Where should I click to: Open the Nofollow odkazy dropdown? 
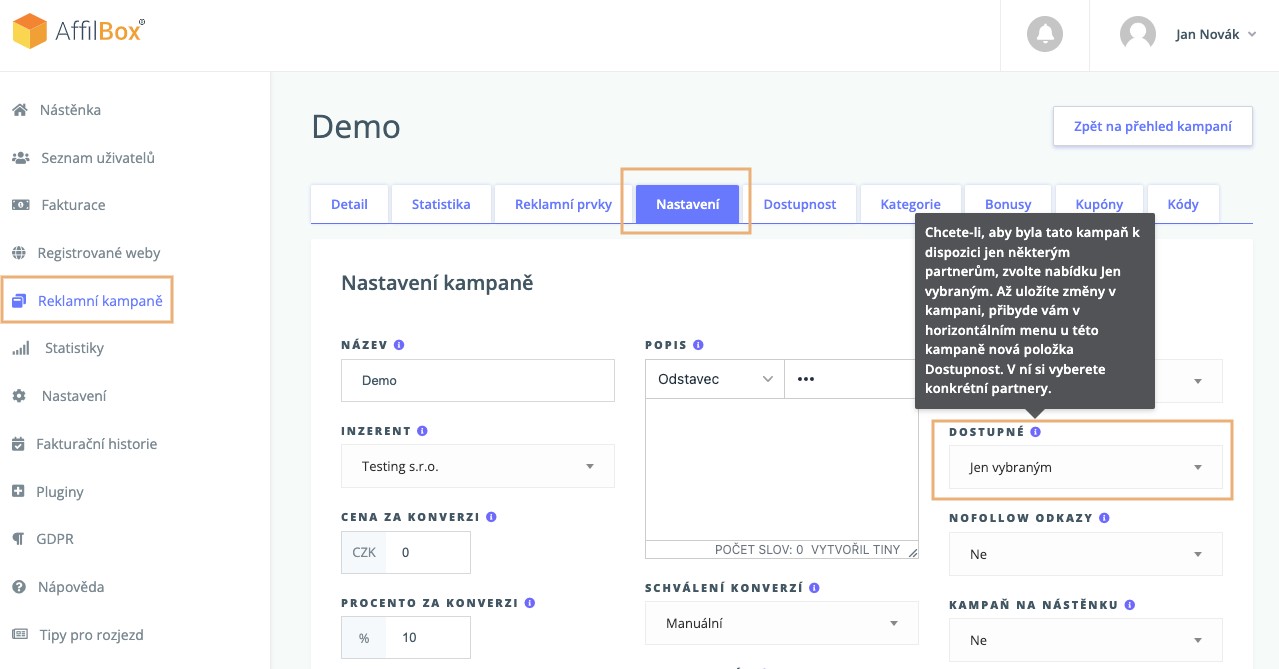pos(1085,554)
